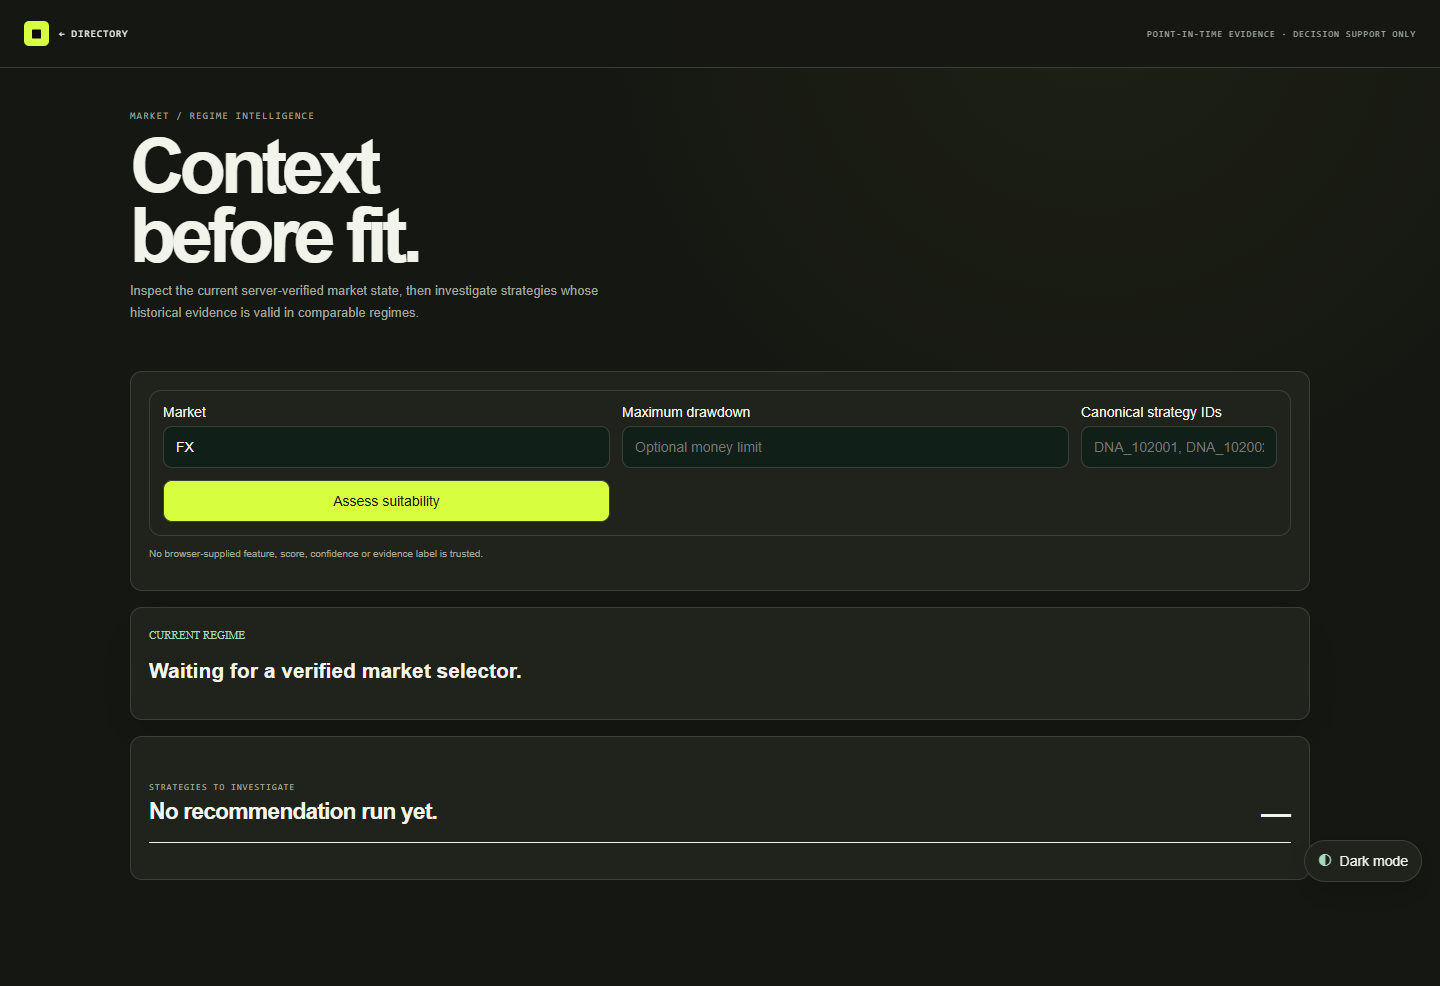Click the 'Context before fit.' headline
Screen dimensions: 1440x986
coord(274,201)
